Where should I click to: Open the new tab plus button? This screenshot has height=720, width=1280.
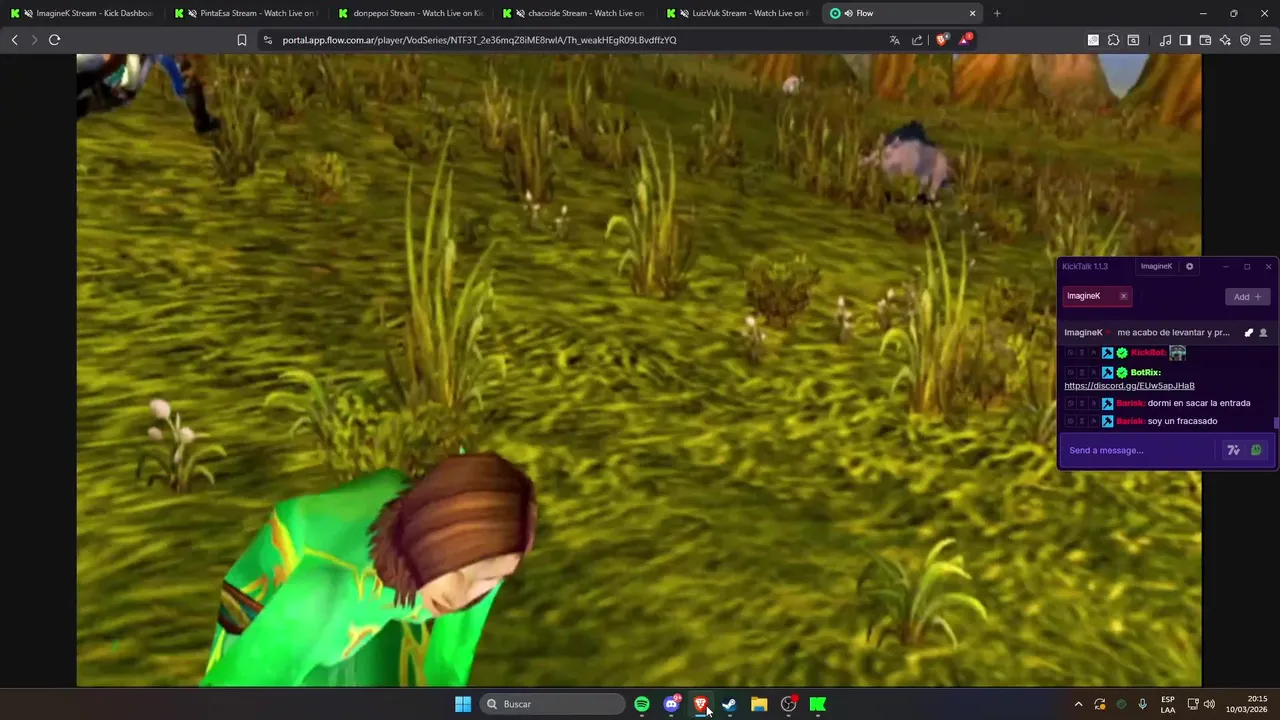(x=997, y=13)
